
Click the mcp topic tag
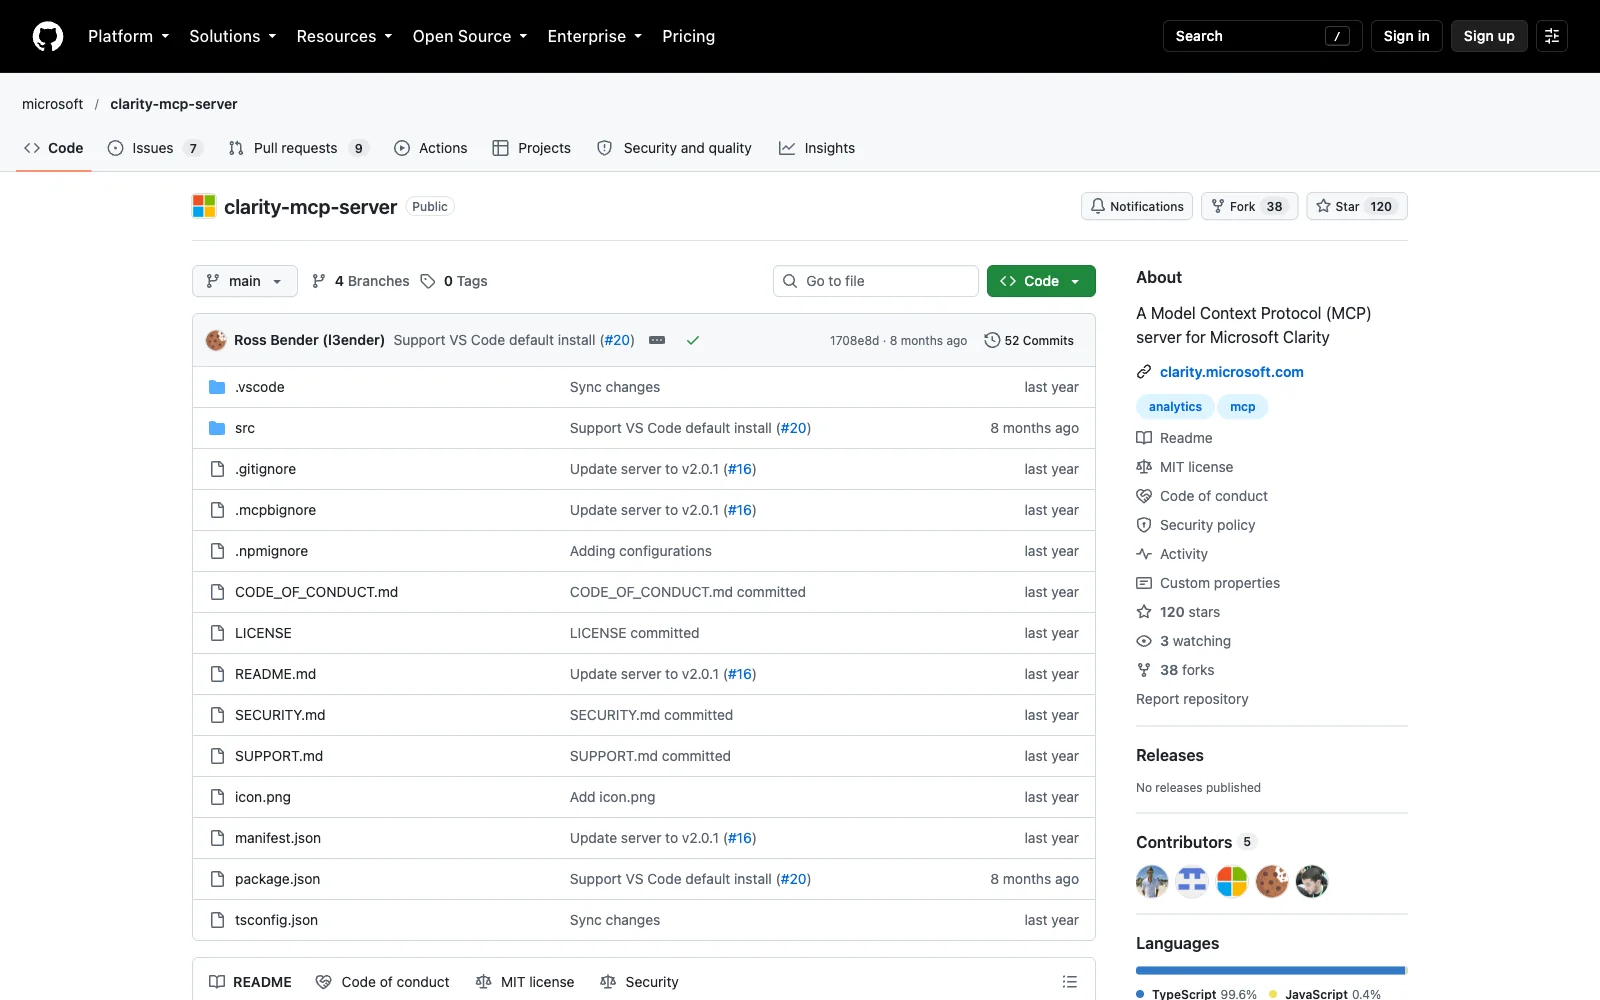pos(1243,407)
